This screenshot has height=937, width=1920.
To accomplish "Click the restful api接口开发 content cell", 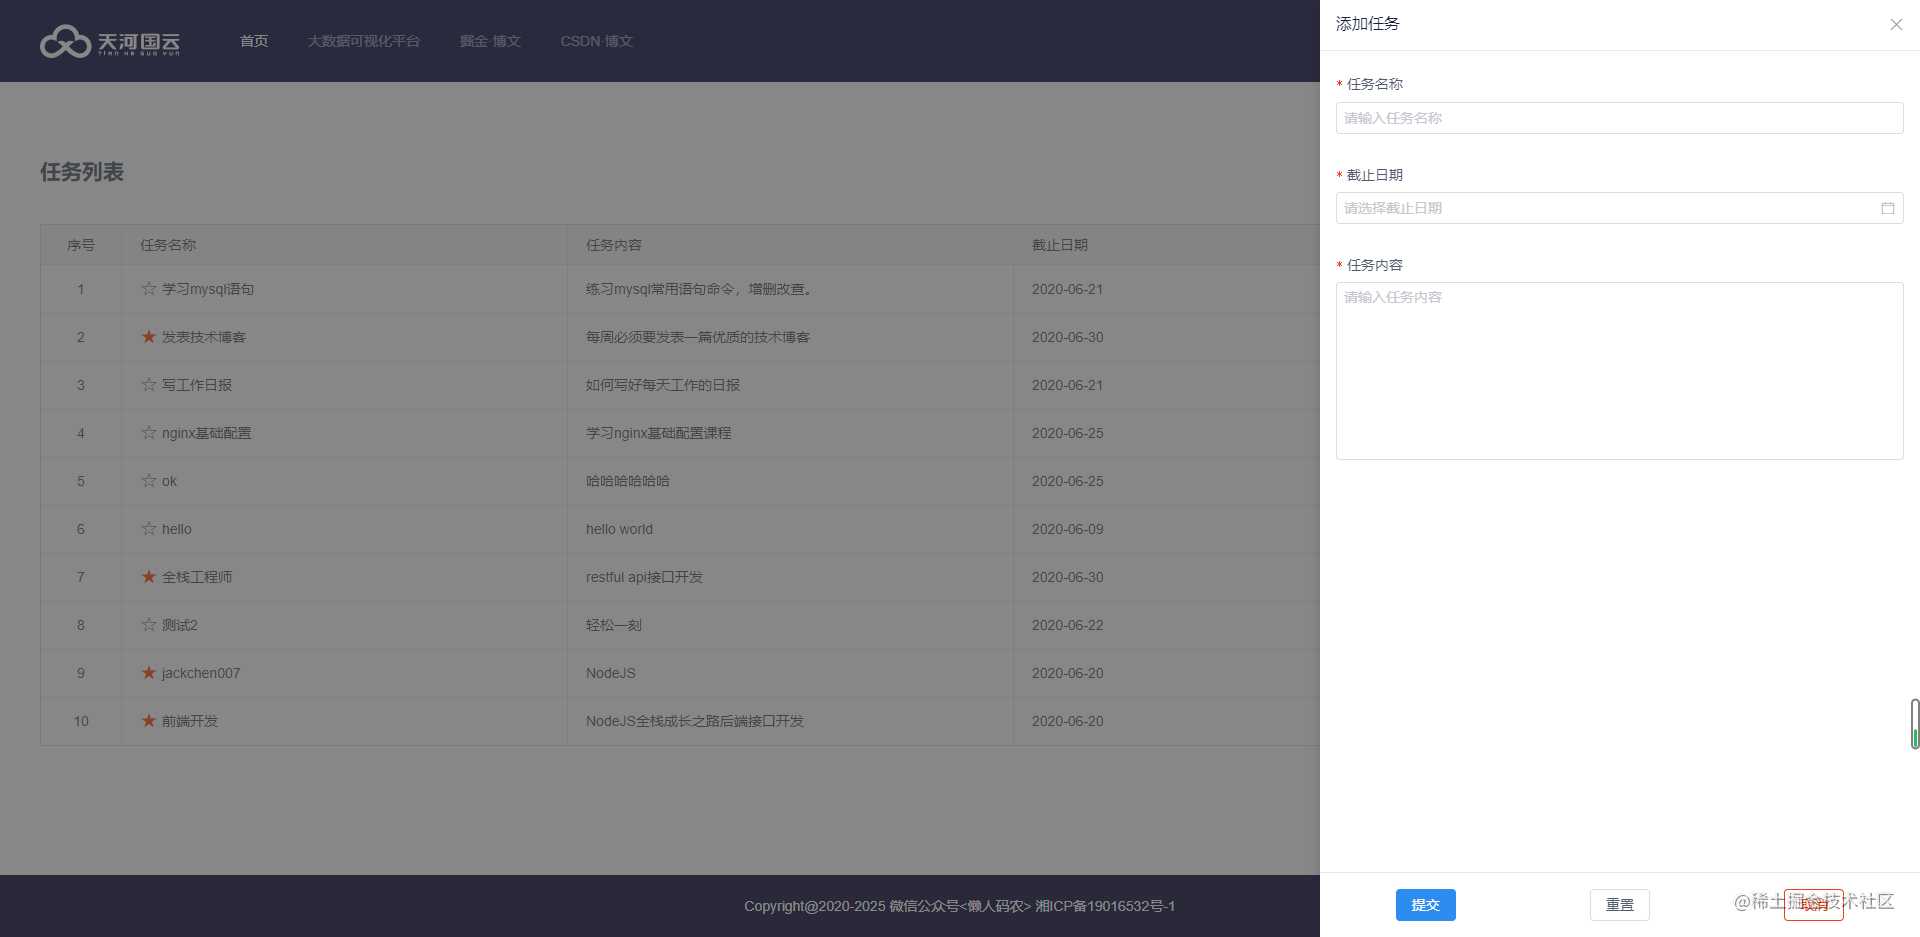I will pos(645,577).
